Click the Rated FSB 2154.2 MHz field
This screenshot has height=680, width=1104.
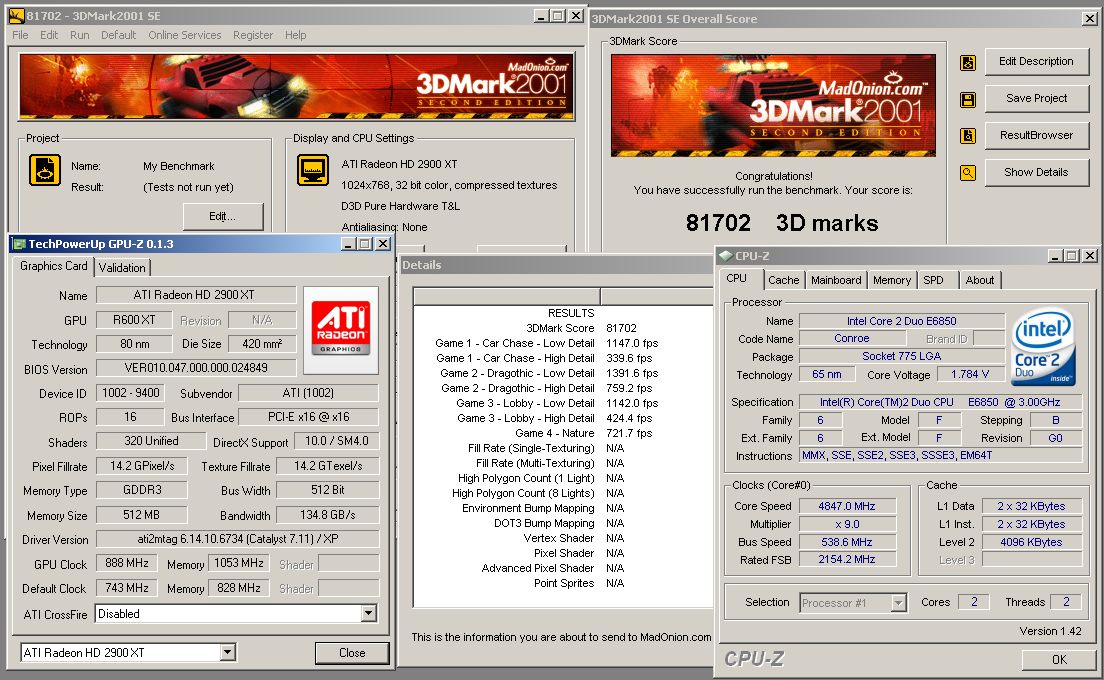click(x=846, y=560)
